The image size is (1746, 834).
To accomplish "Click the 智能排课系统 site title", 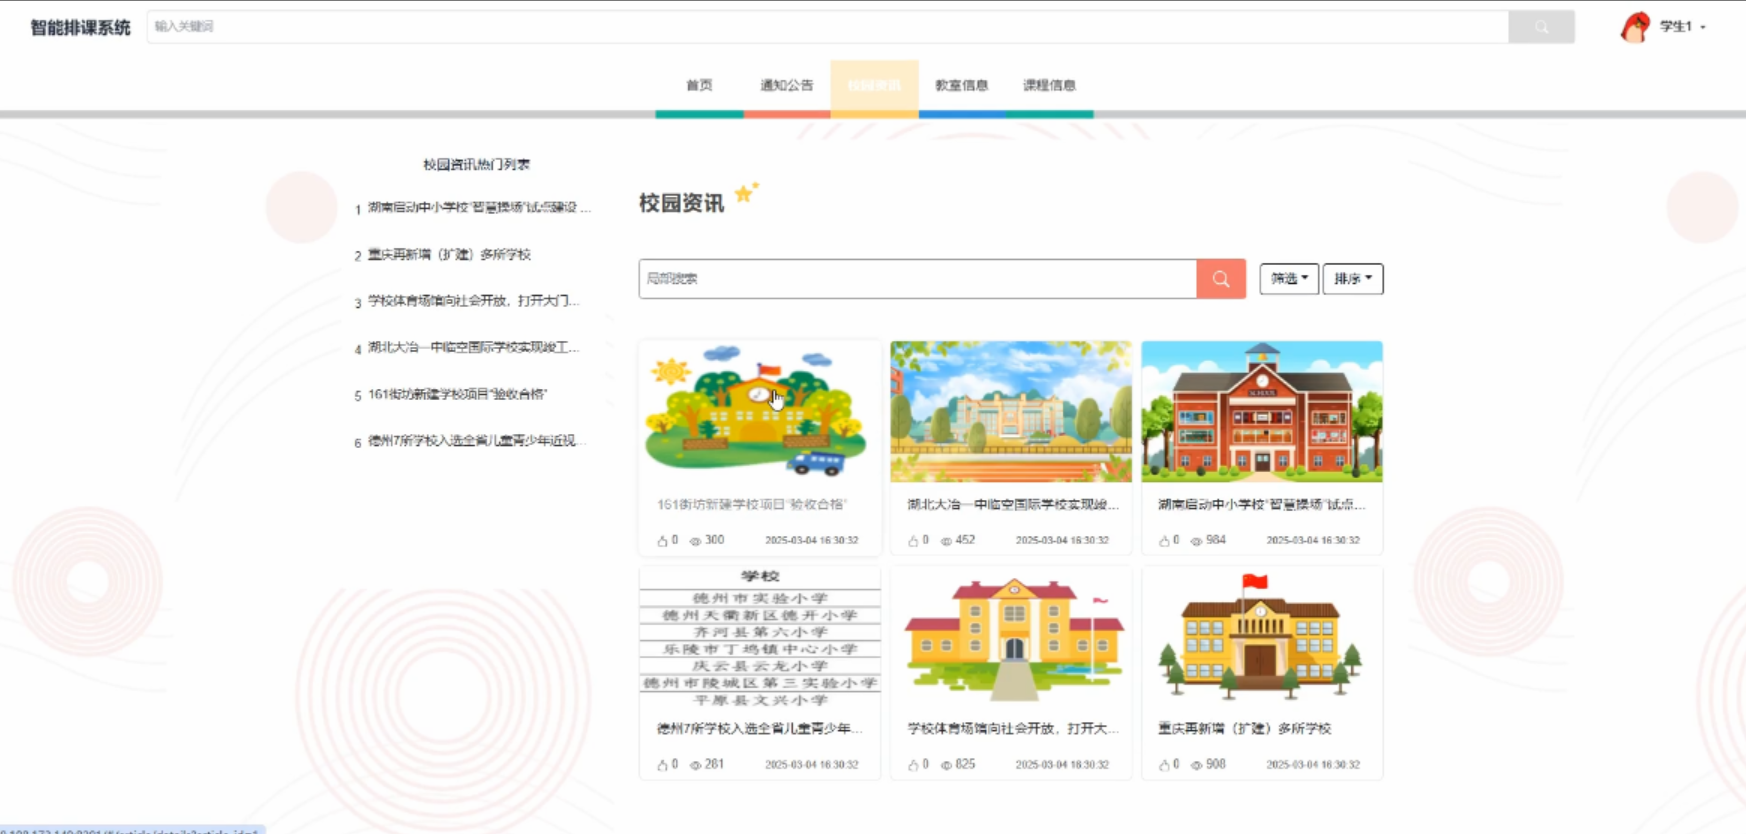I will click(x=80, y=27).
